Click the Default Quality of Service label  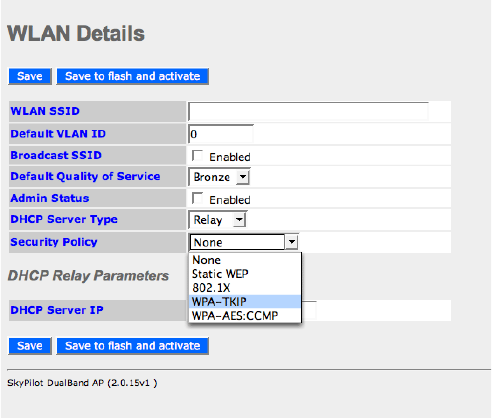pyautogui.click(x=85, y=176)
